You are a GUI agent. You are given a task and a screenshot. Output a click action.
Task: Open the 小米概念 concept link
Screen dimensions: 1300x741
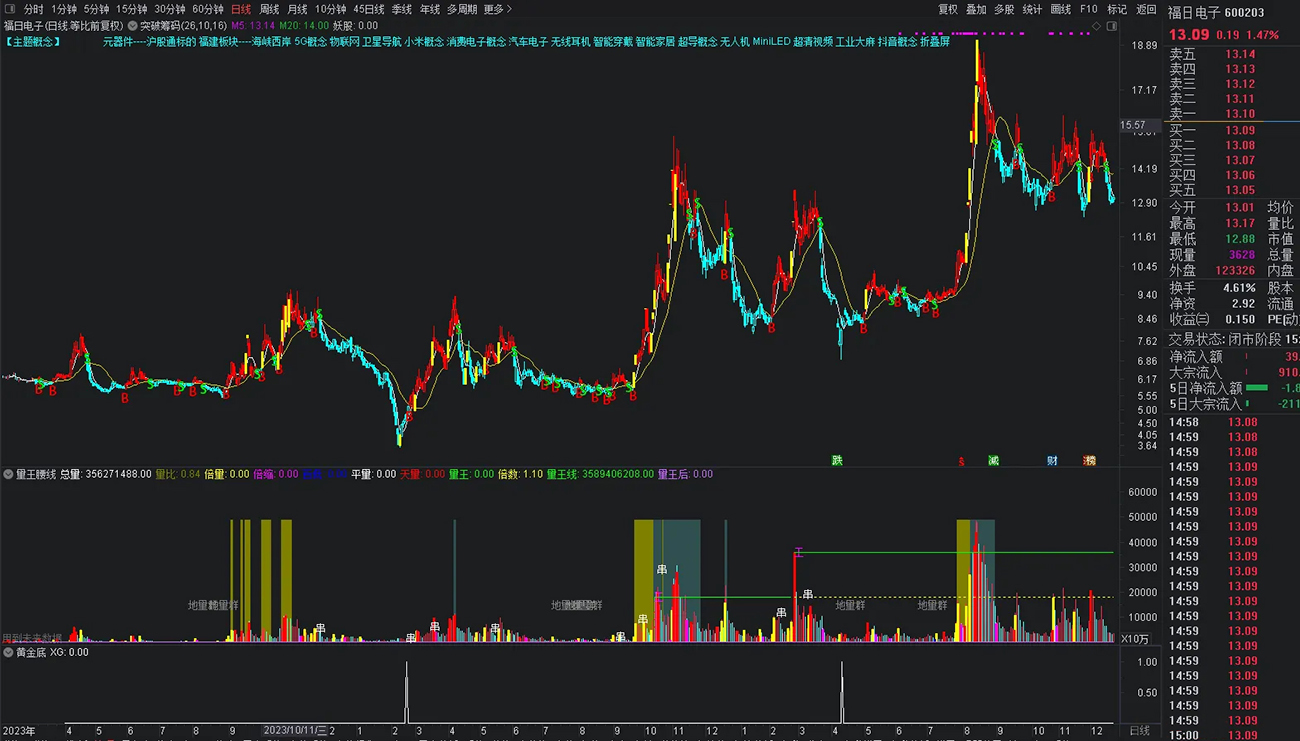click(x=424, y=42)
